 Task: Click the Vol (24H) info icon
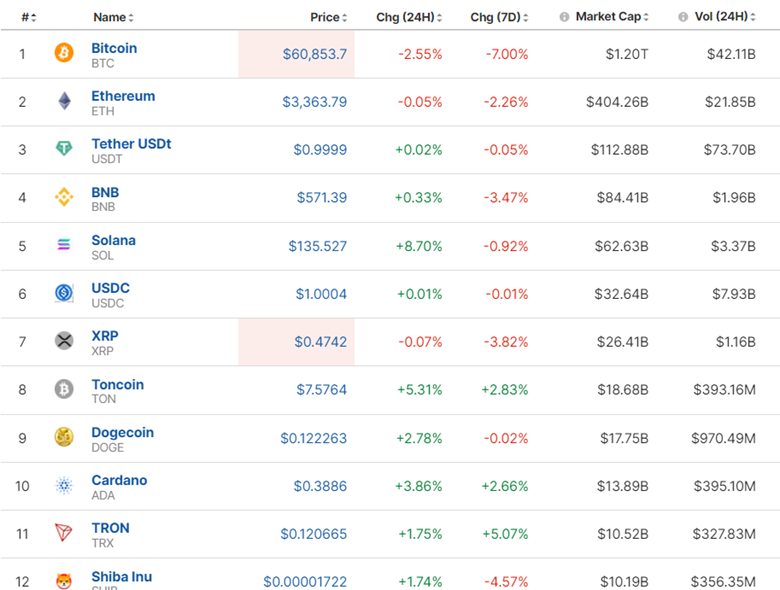pos(683,17)
